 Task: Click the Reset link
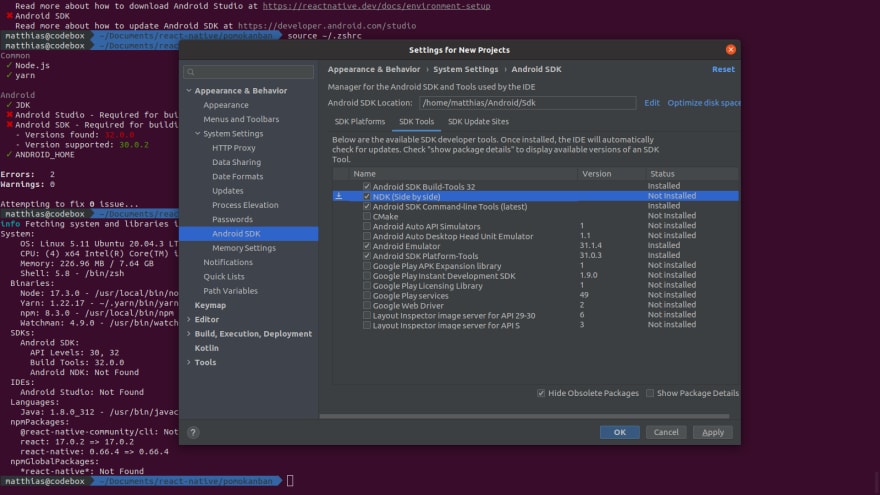click(723, 69)
